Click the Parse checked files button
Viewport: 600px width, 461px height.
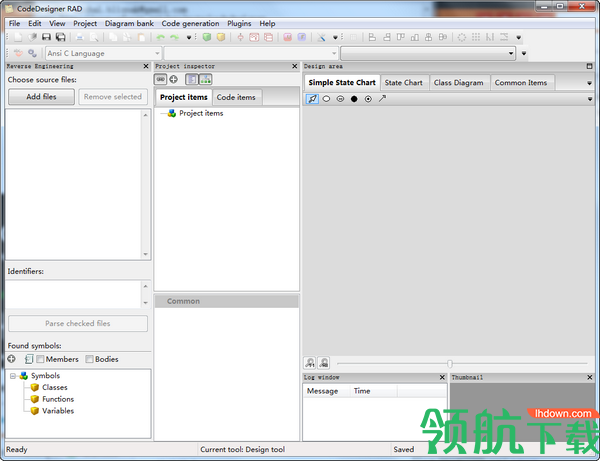pyautogui.click(x=78, y=323)
